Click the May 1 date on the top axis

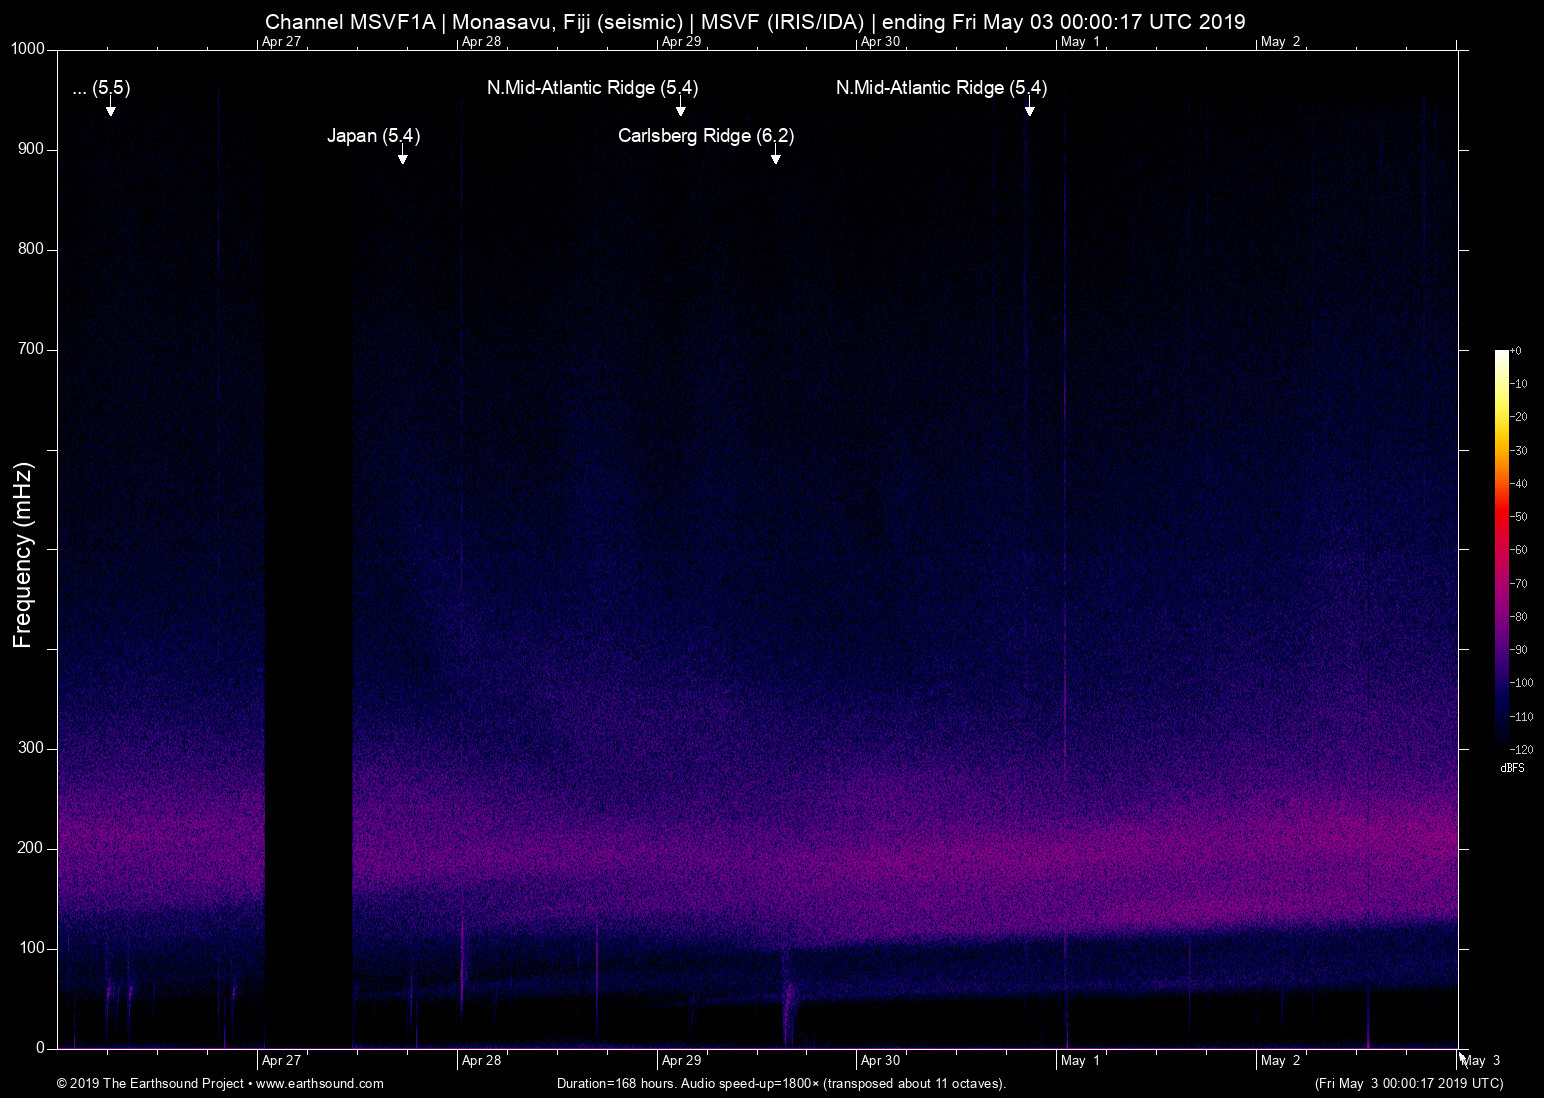[1080, 42]
